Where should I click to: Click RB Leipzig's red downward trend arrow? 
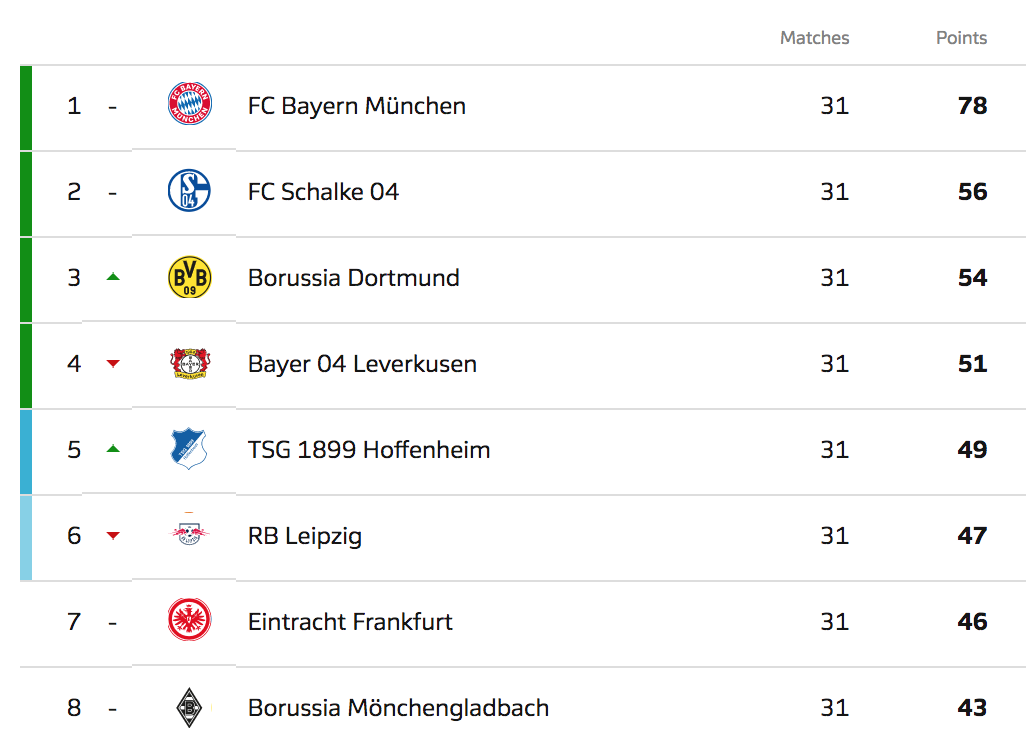pos(113,536)
